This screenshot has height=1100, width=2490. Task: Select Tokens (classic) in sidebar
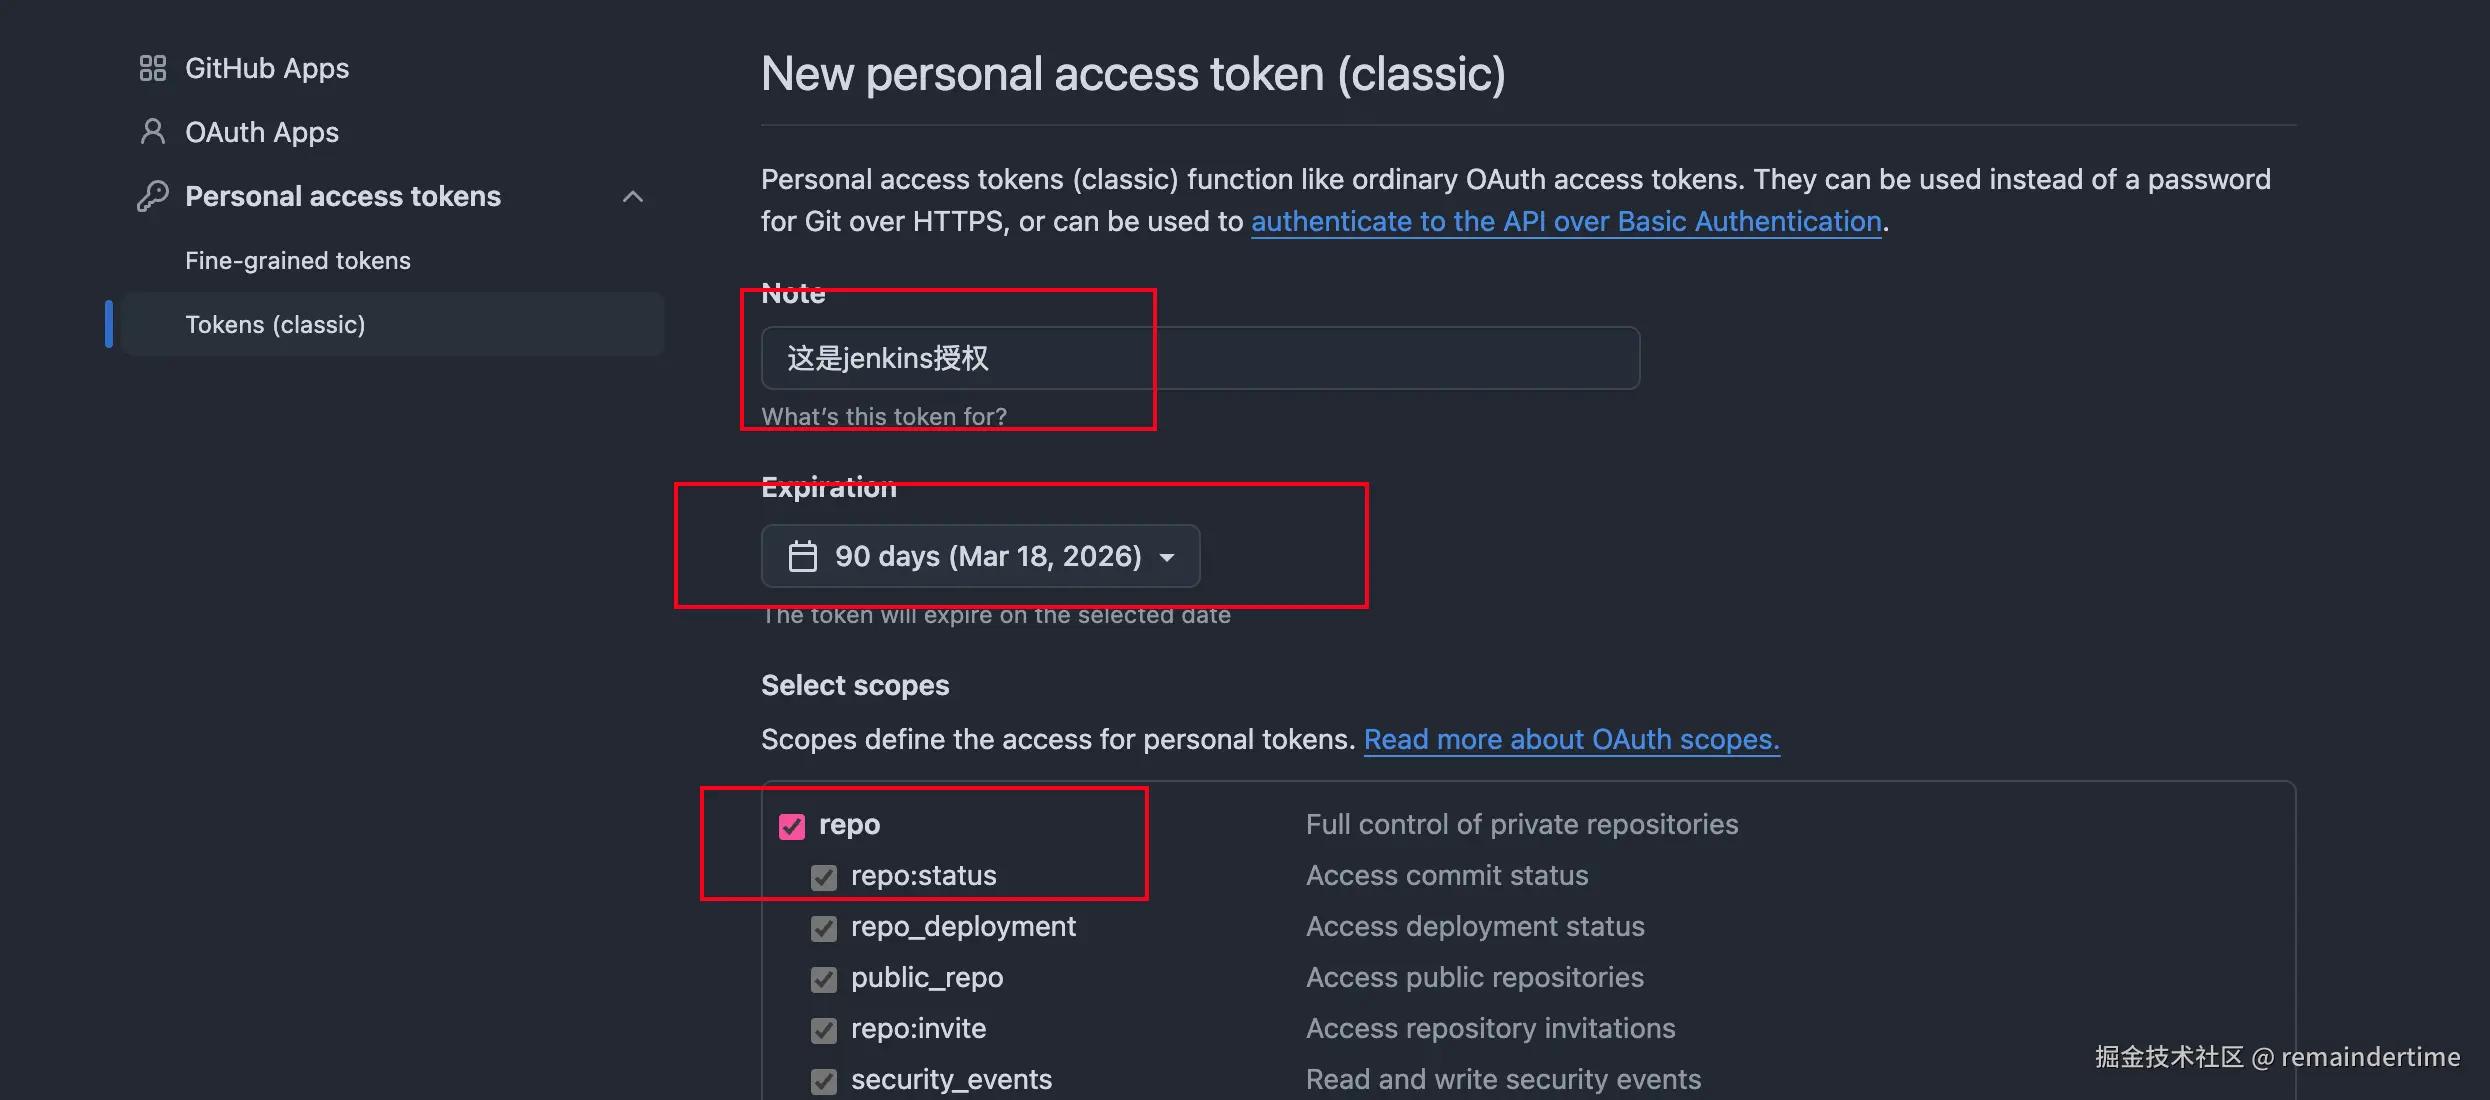pyautogui.click(x=275, y=324)
